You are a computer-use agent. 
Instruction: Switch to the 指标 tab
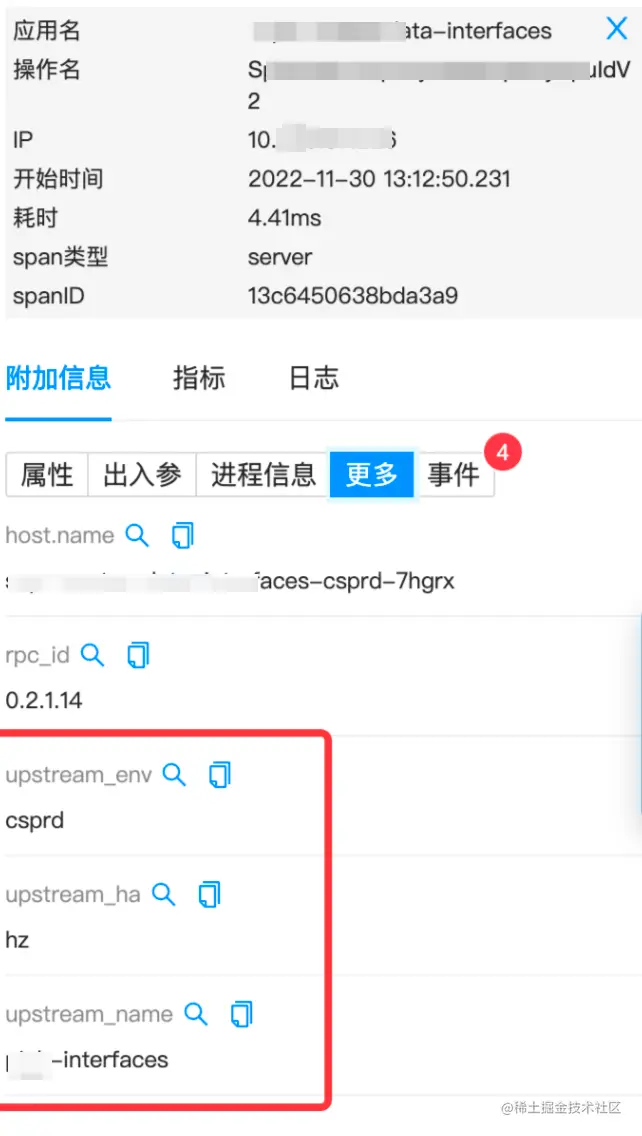[199, 378]
